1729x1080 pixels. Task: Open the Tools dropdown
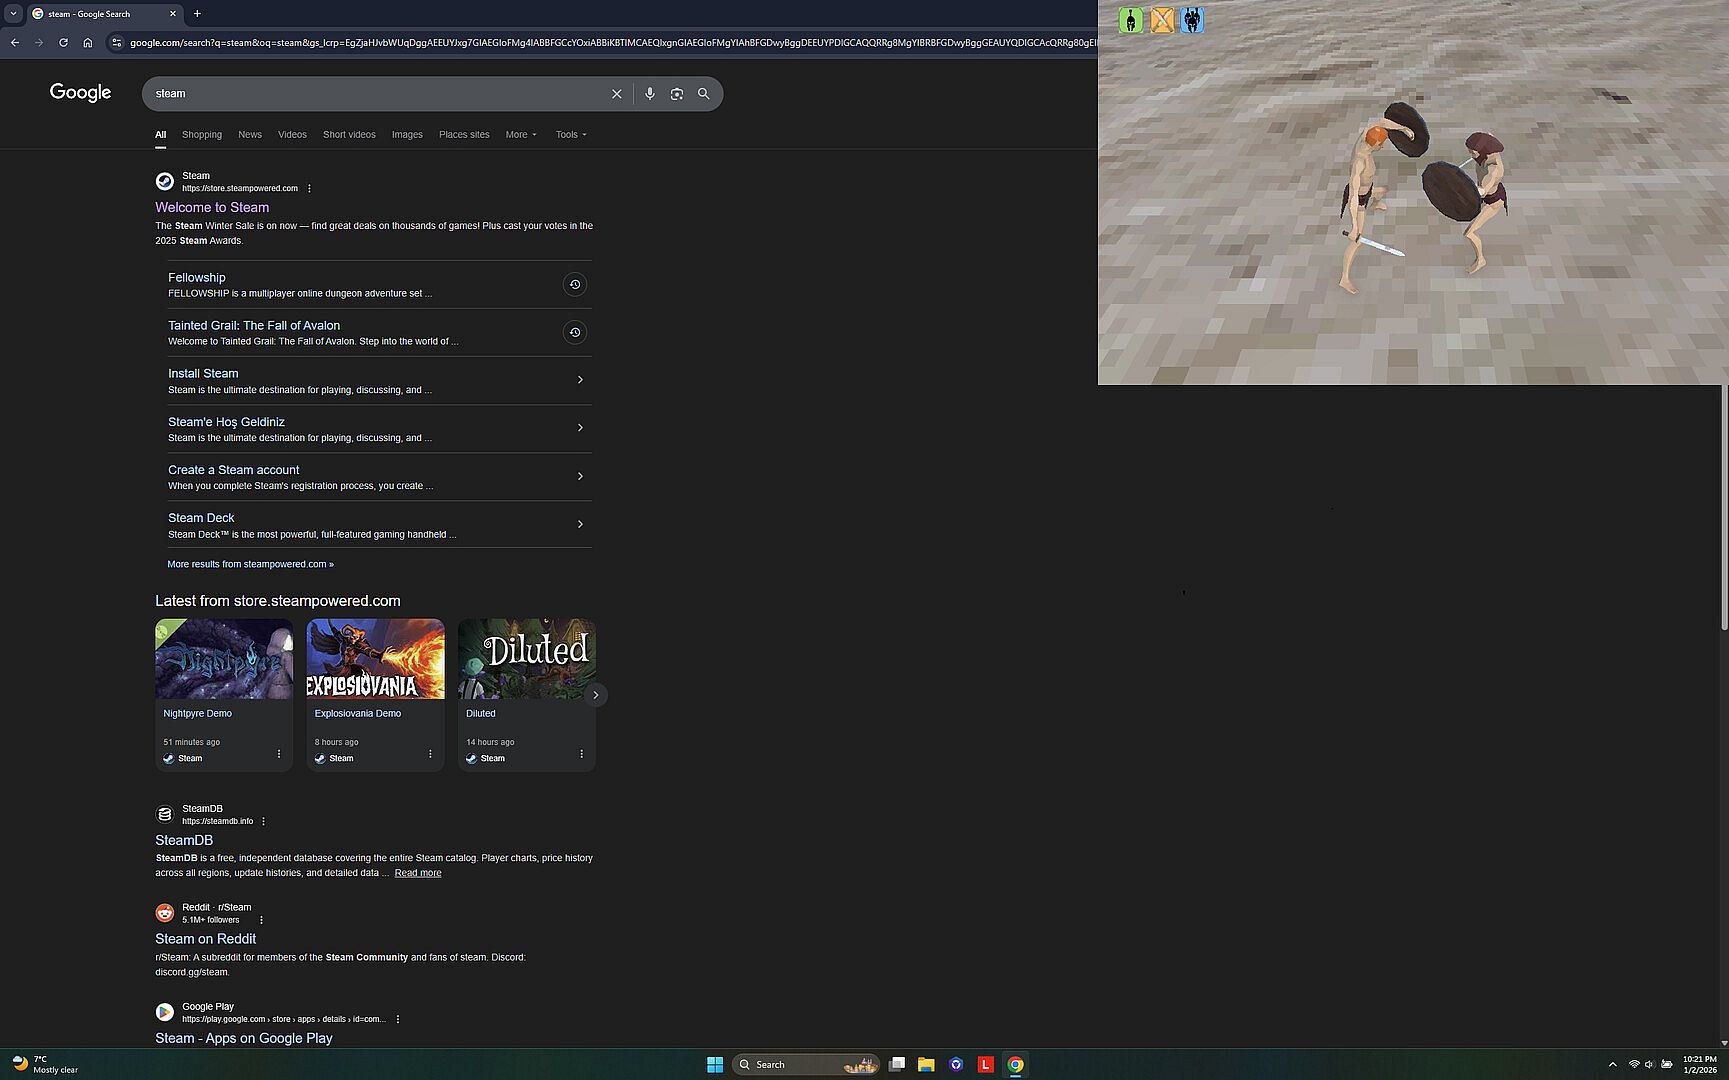570,134
